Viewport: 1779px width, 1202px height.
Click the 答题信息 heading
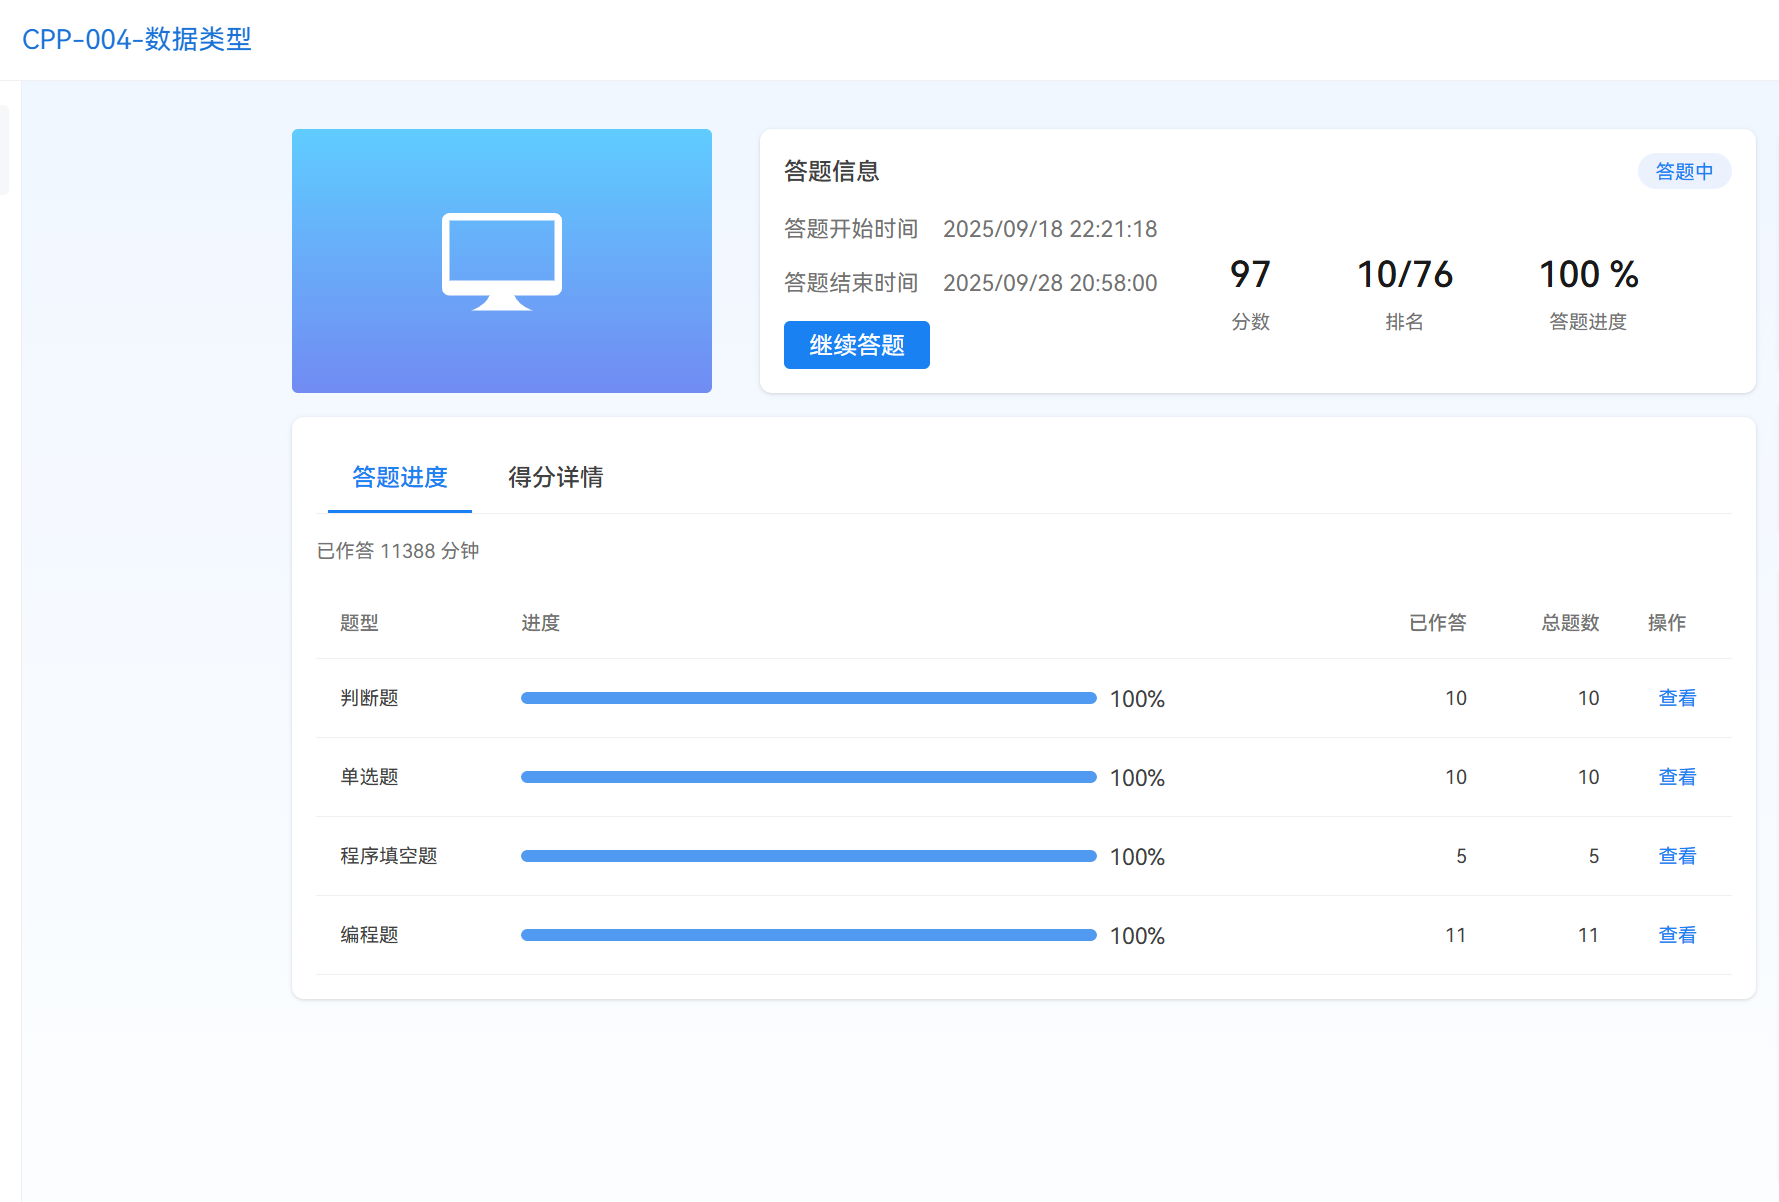[832, 171]
